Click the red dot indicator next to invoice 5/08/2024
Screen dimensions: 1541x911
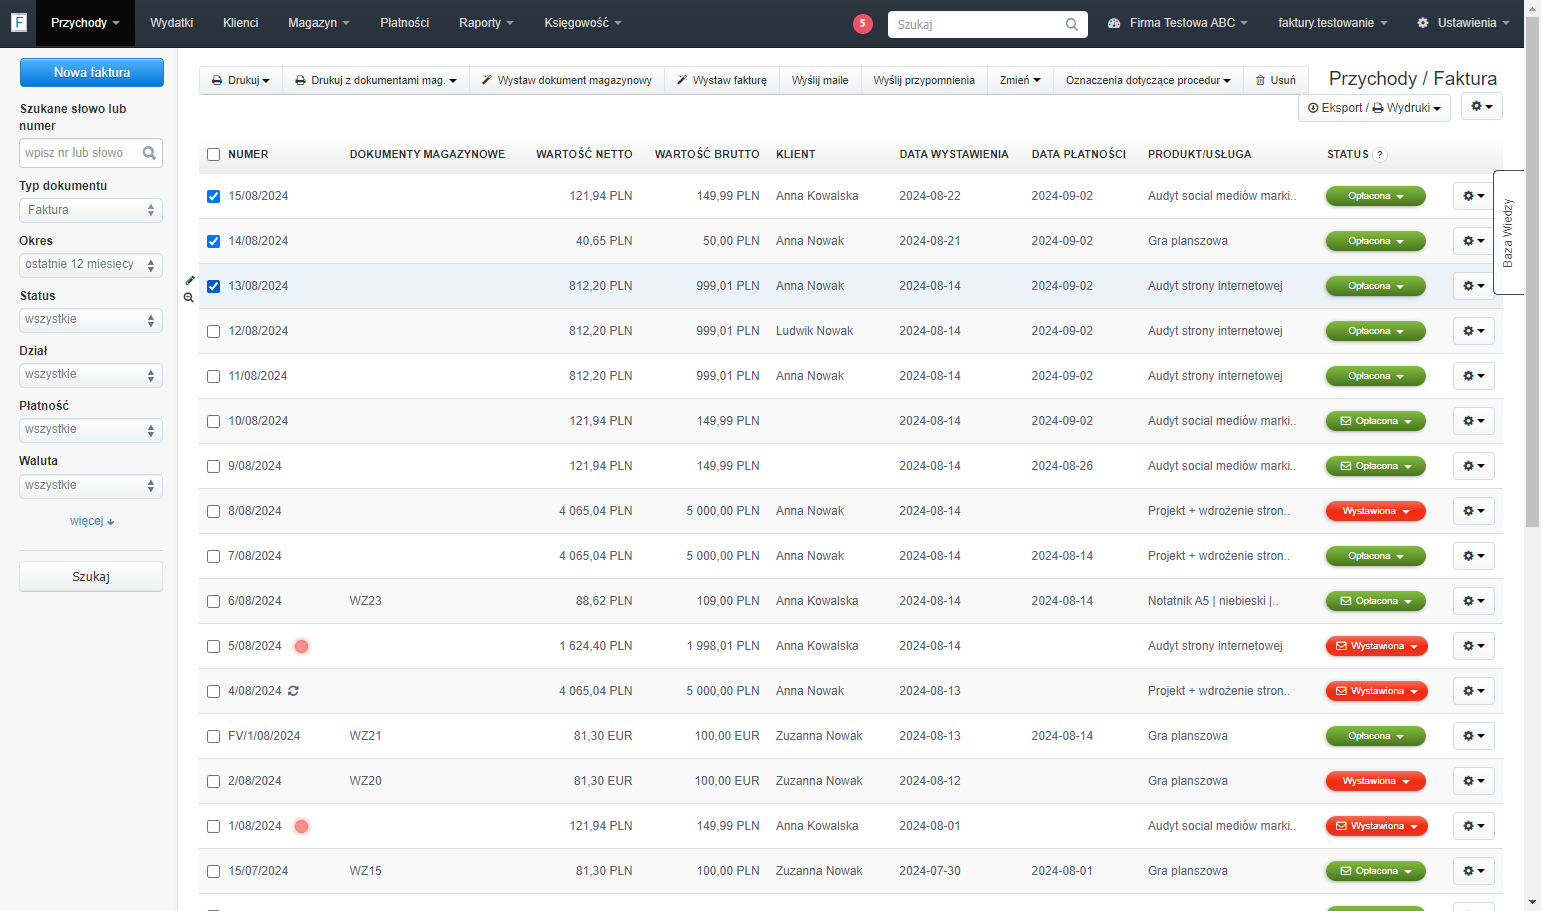coord(301,646)
